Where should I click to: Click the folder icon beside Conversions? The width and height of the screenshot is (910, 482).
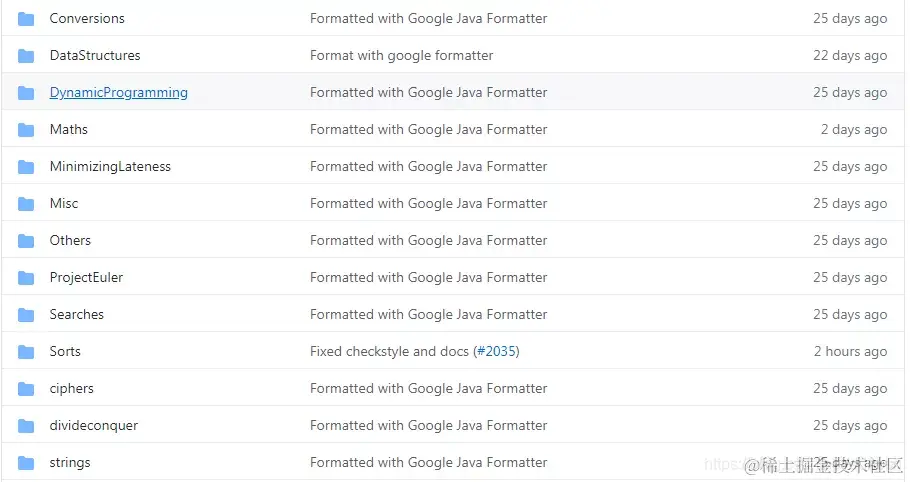[x=26, y=19]
